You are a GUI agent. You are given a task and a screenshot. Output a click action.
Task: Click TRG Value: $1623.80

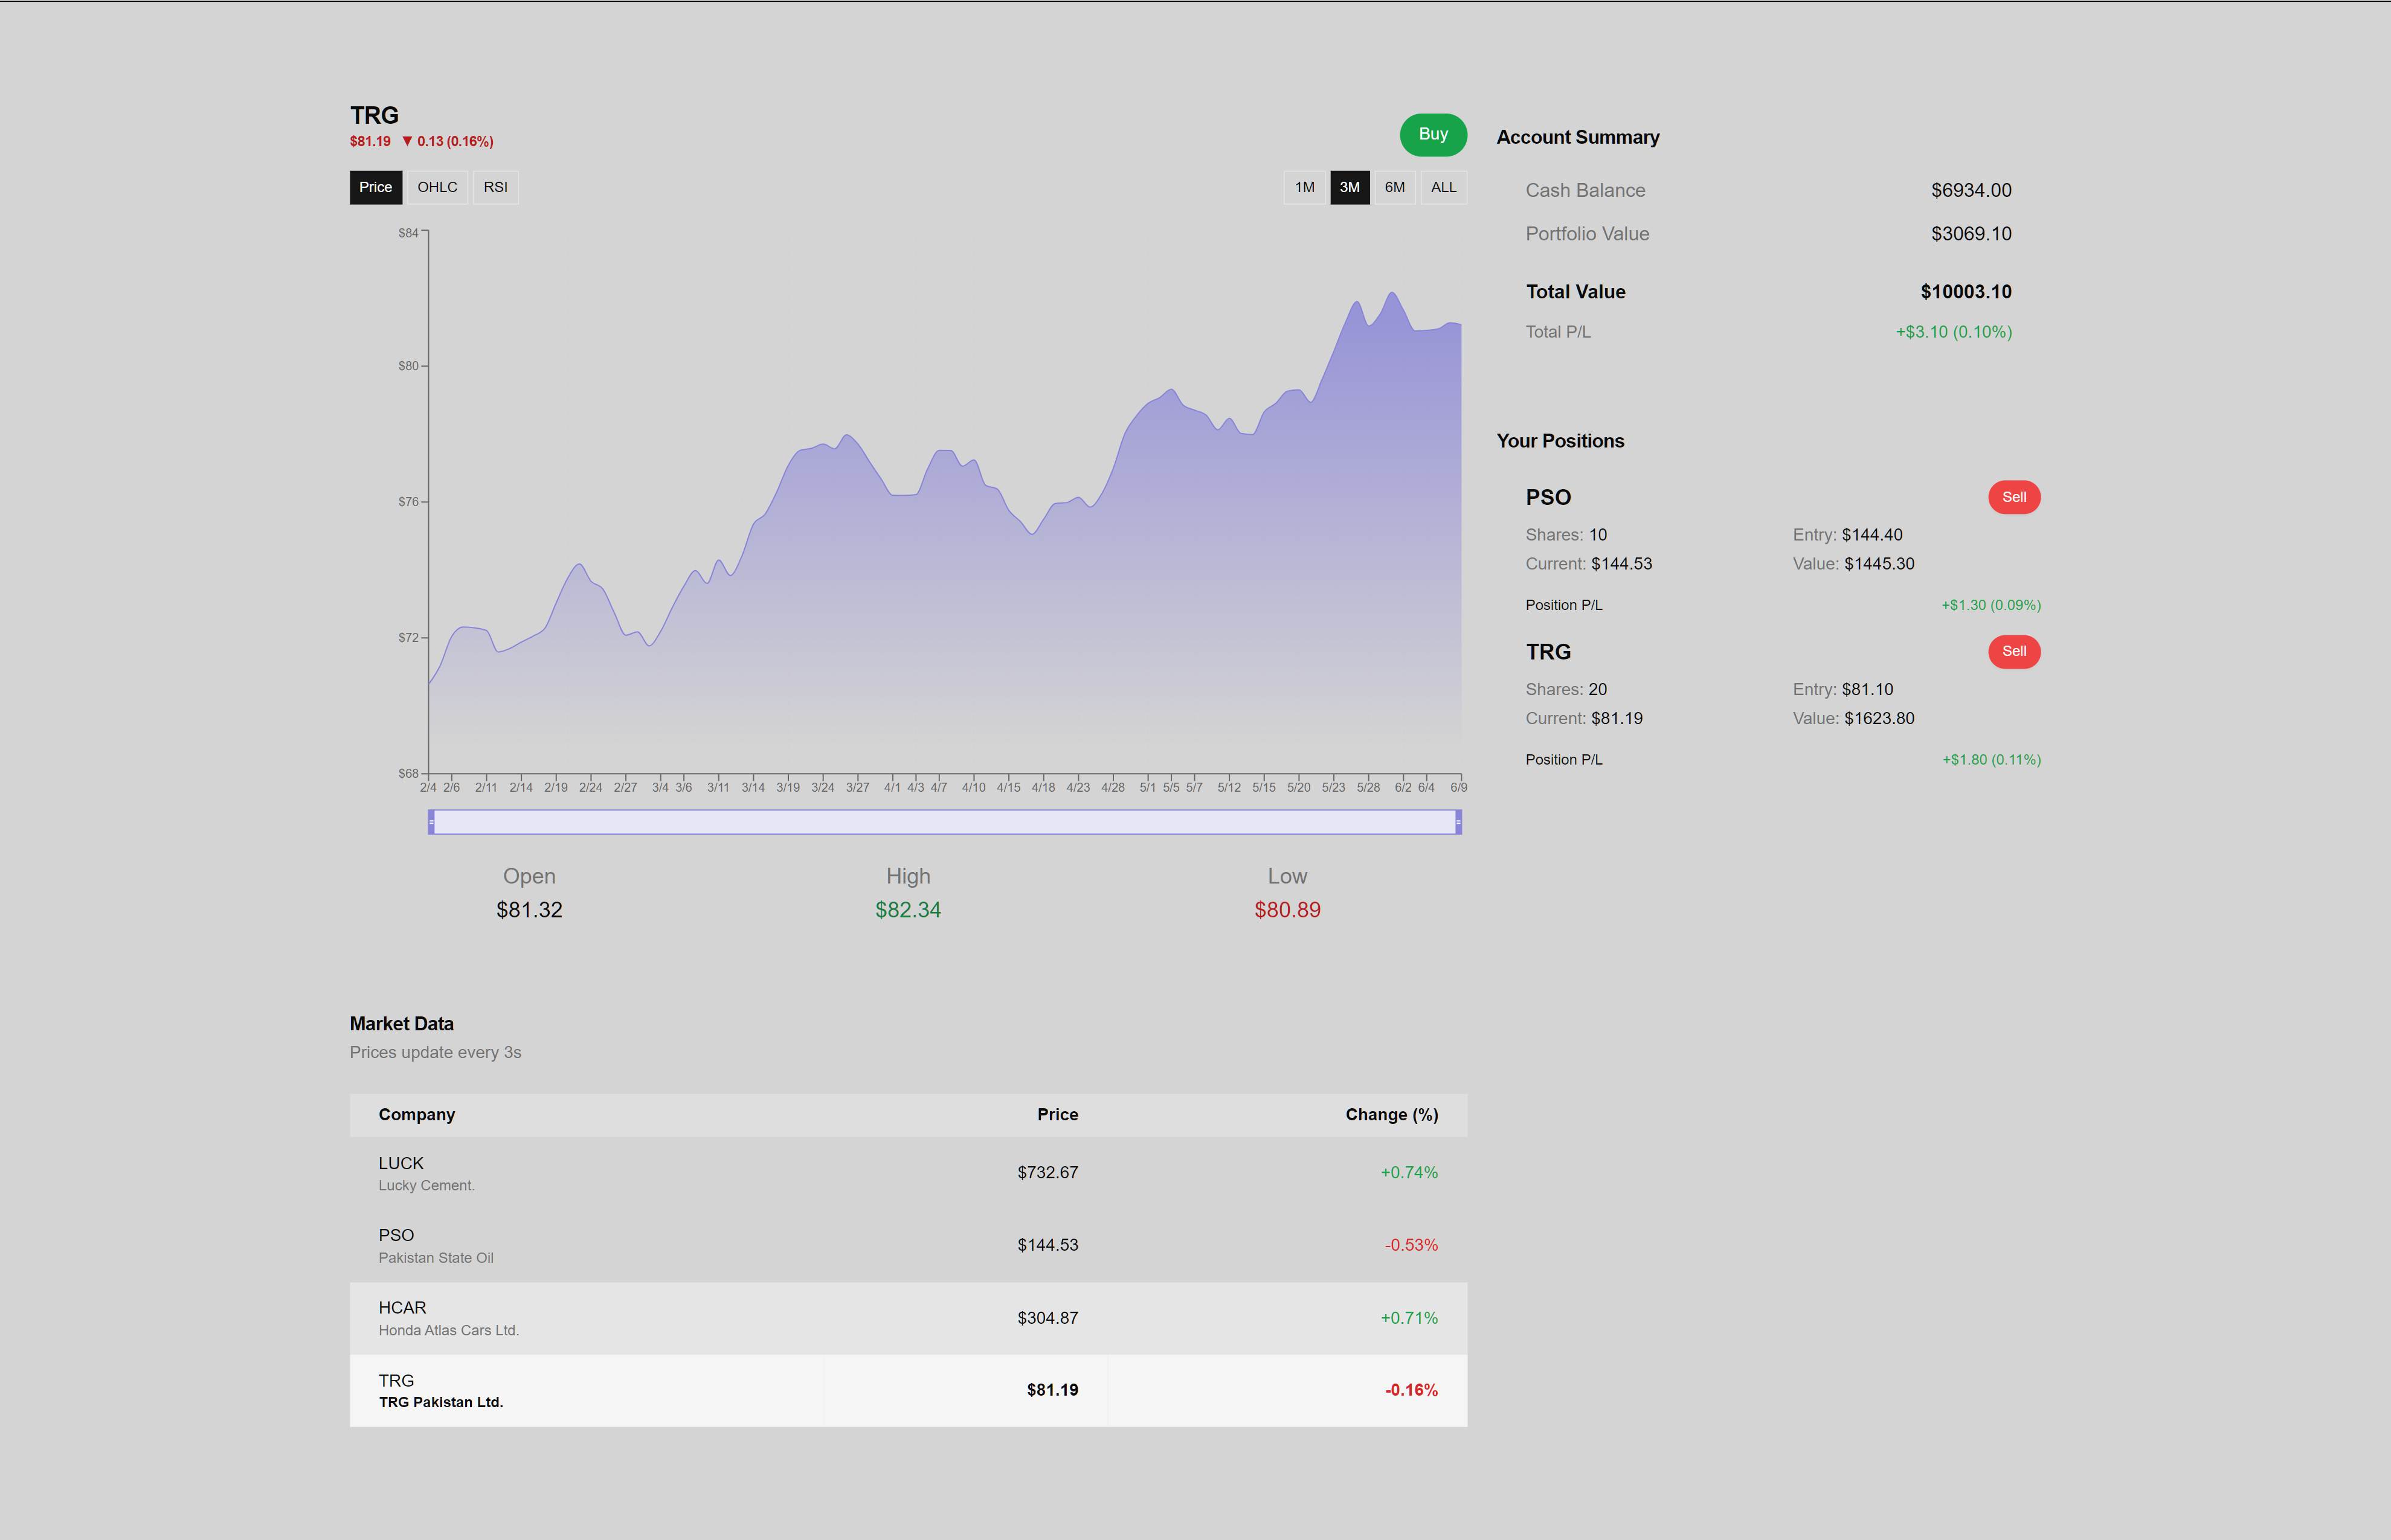click(1853, 718)
